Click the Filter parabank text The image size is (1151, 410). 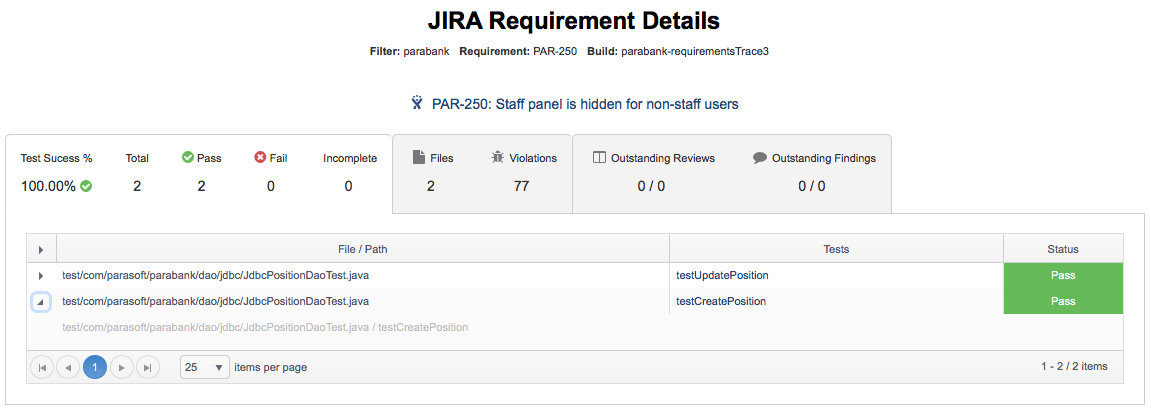coord(409,53)
